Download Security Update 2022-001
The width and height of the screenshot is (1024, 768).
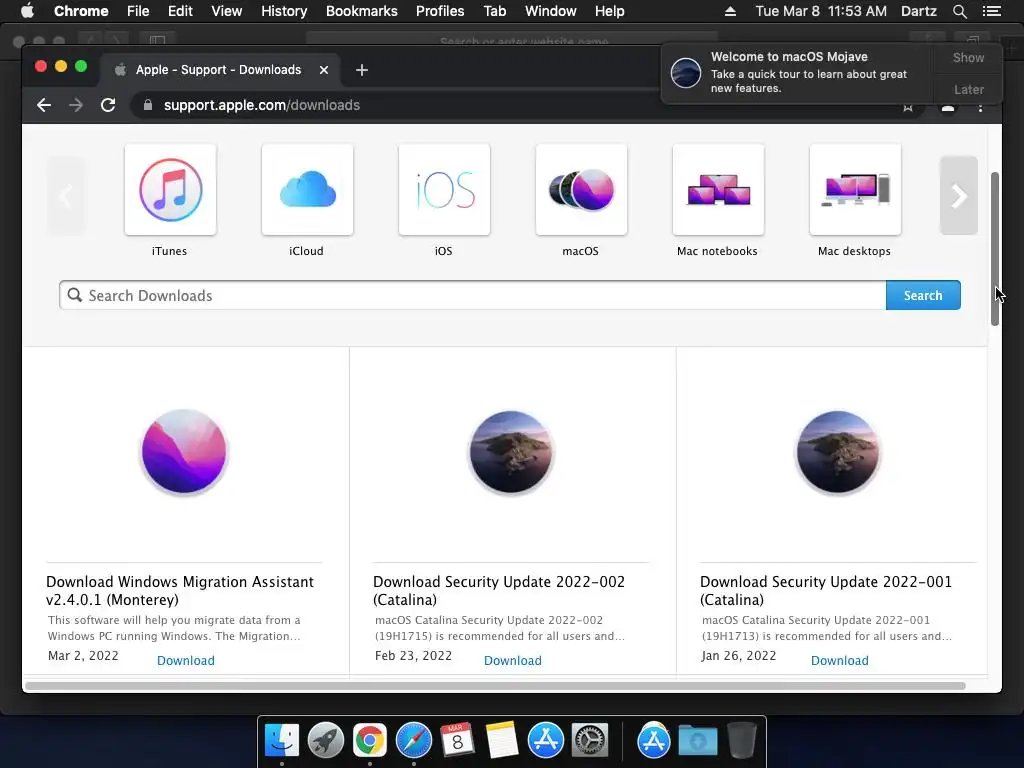click(x=840, y=660)
